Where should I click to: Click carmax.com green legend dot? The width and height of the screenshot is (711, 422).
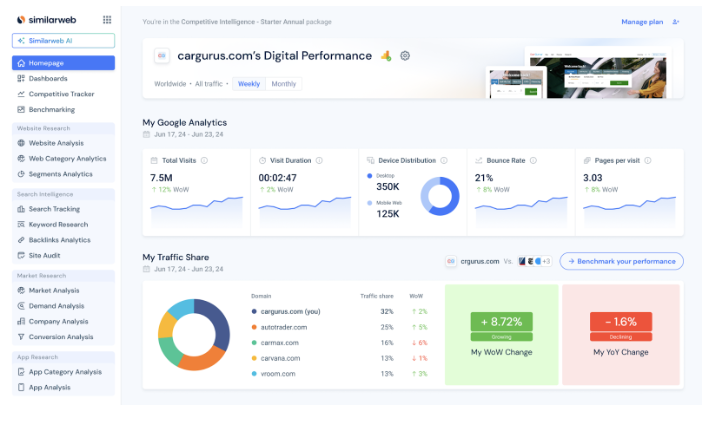(x=254, y=342)
